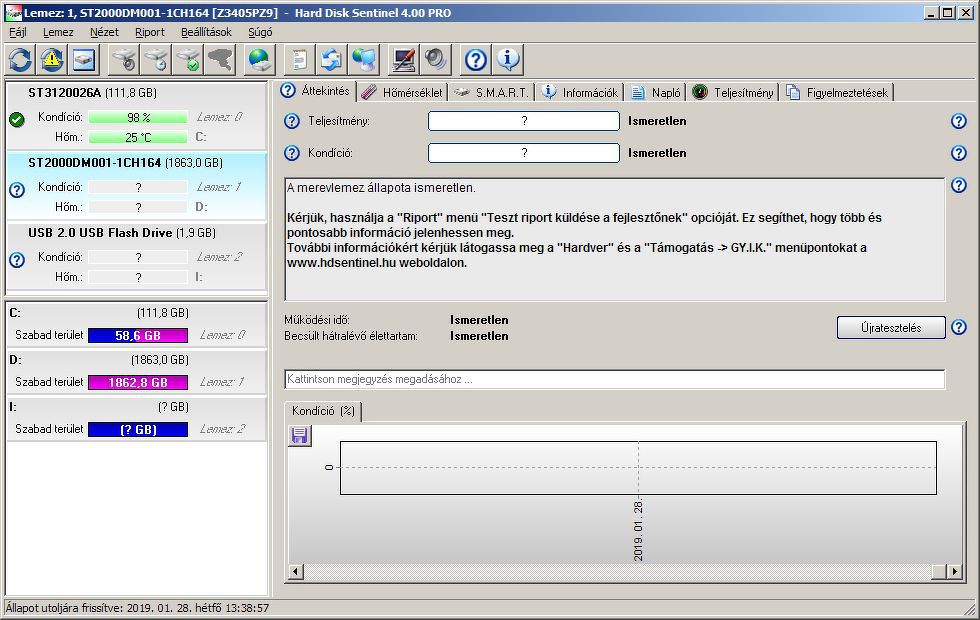The height and width of the screenshot is (620, 980).
Task: Click the chart scrollbar left arrow
Action: pyautogui.click(x=296, y=571)
